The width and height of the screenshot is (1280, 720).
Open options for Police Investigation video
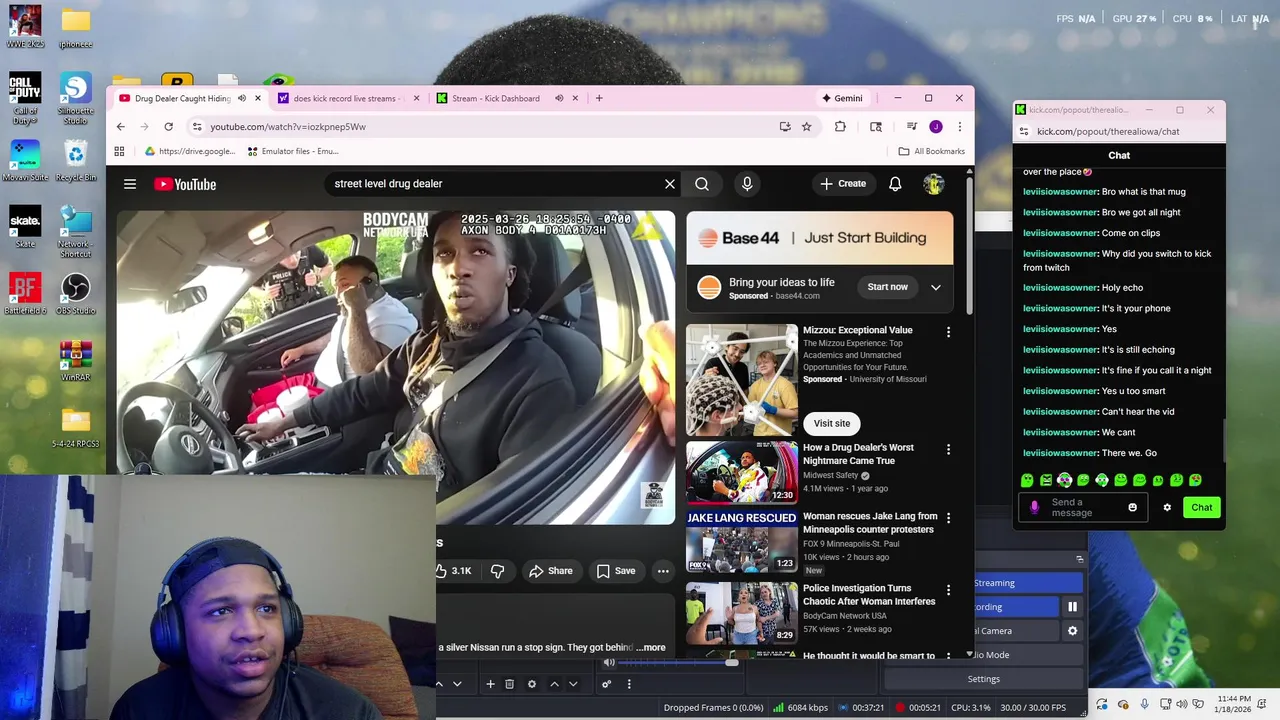[x=948, y=591]
